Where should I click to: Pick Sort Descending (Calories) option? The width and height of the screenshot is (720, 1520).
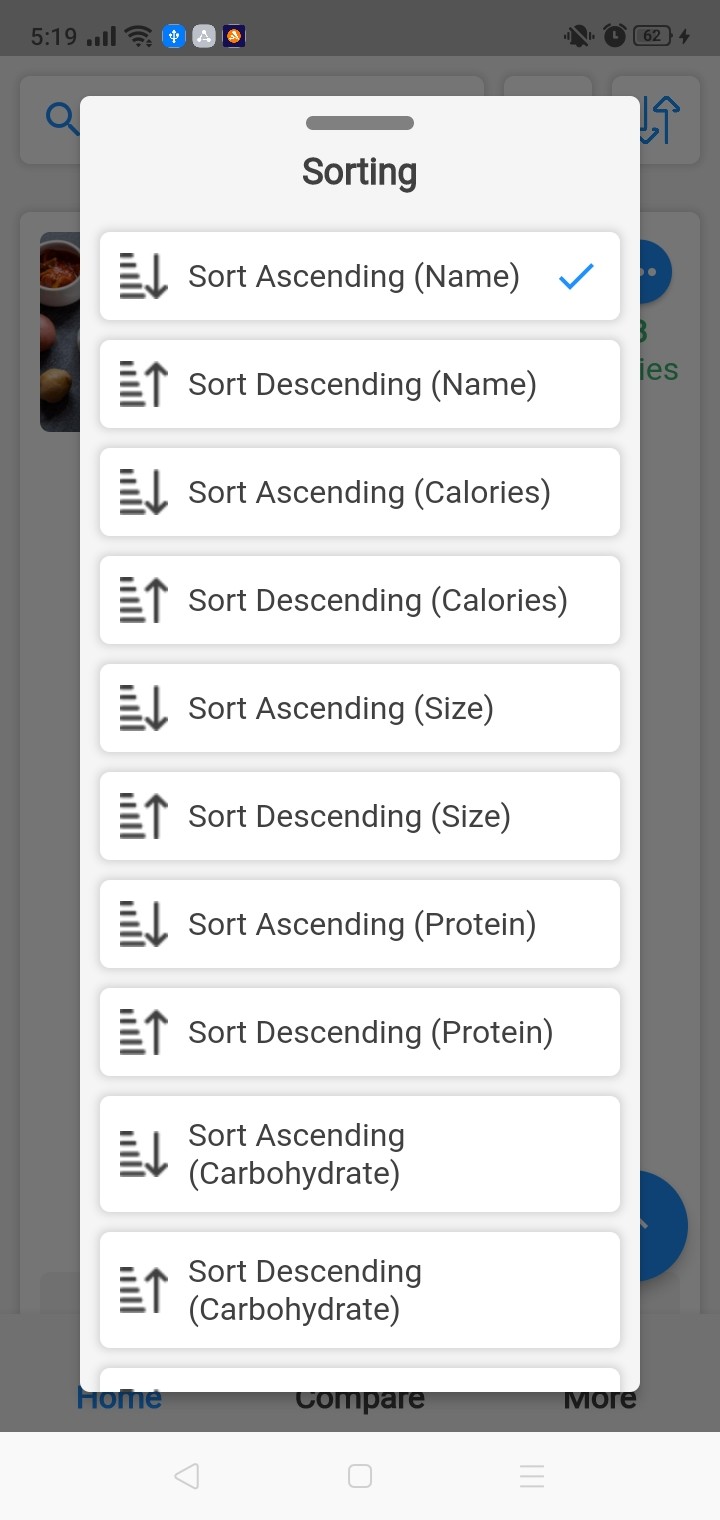click(377, 600)
